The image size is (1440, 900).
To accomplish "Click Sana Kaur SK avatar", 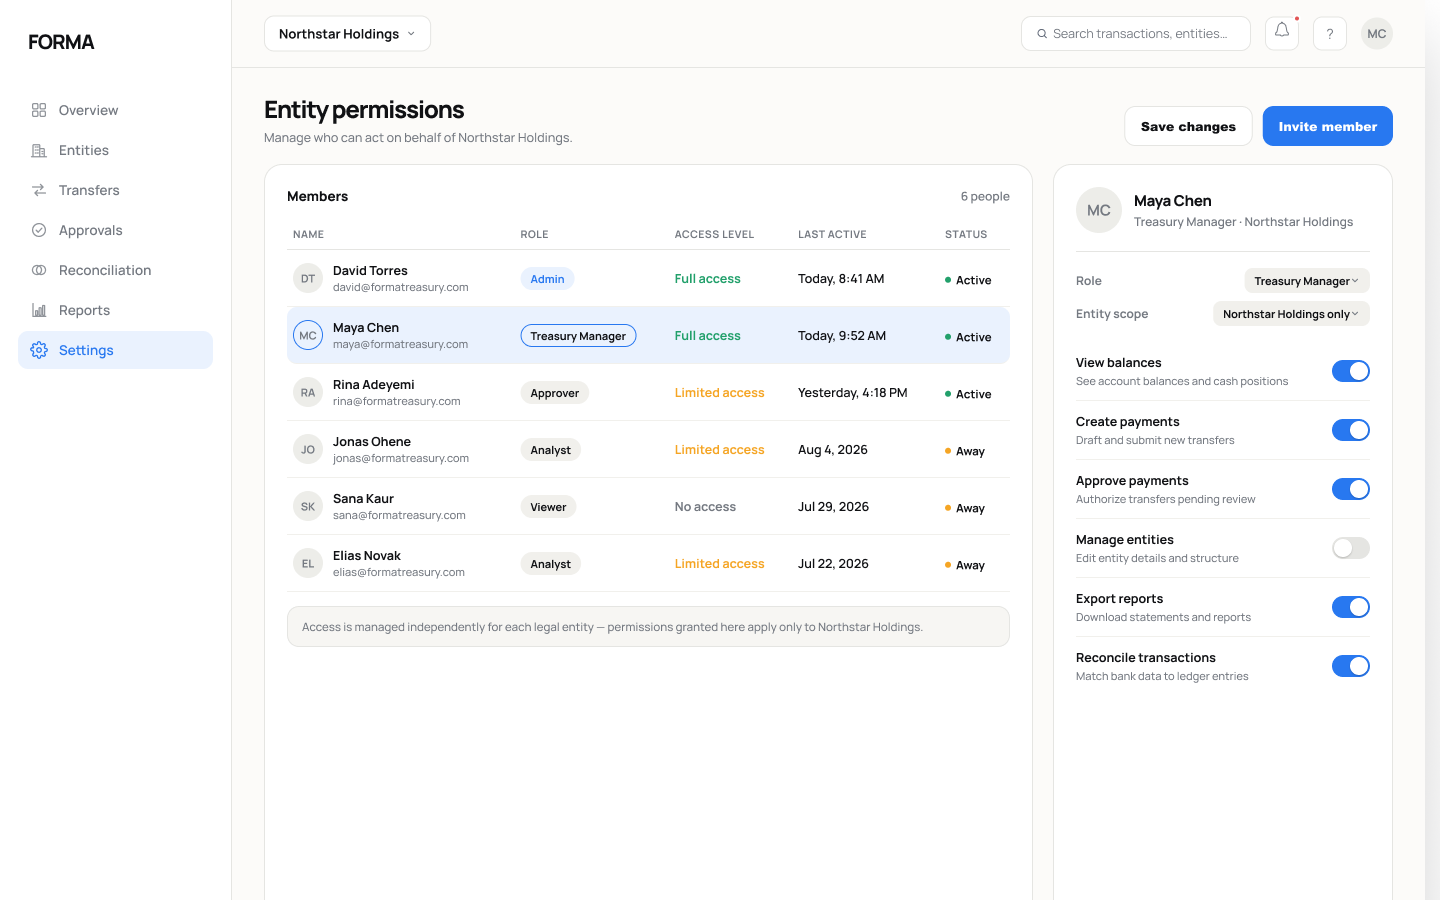I will pyautogui.click(x=308, y=507).
